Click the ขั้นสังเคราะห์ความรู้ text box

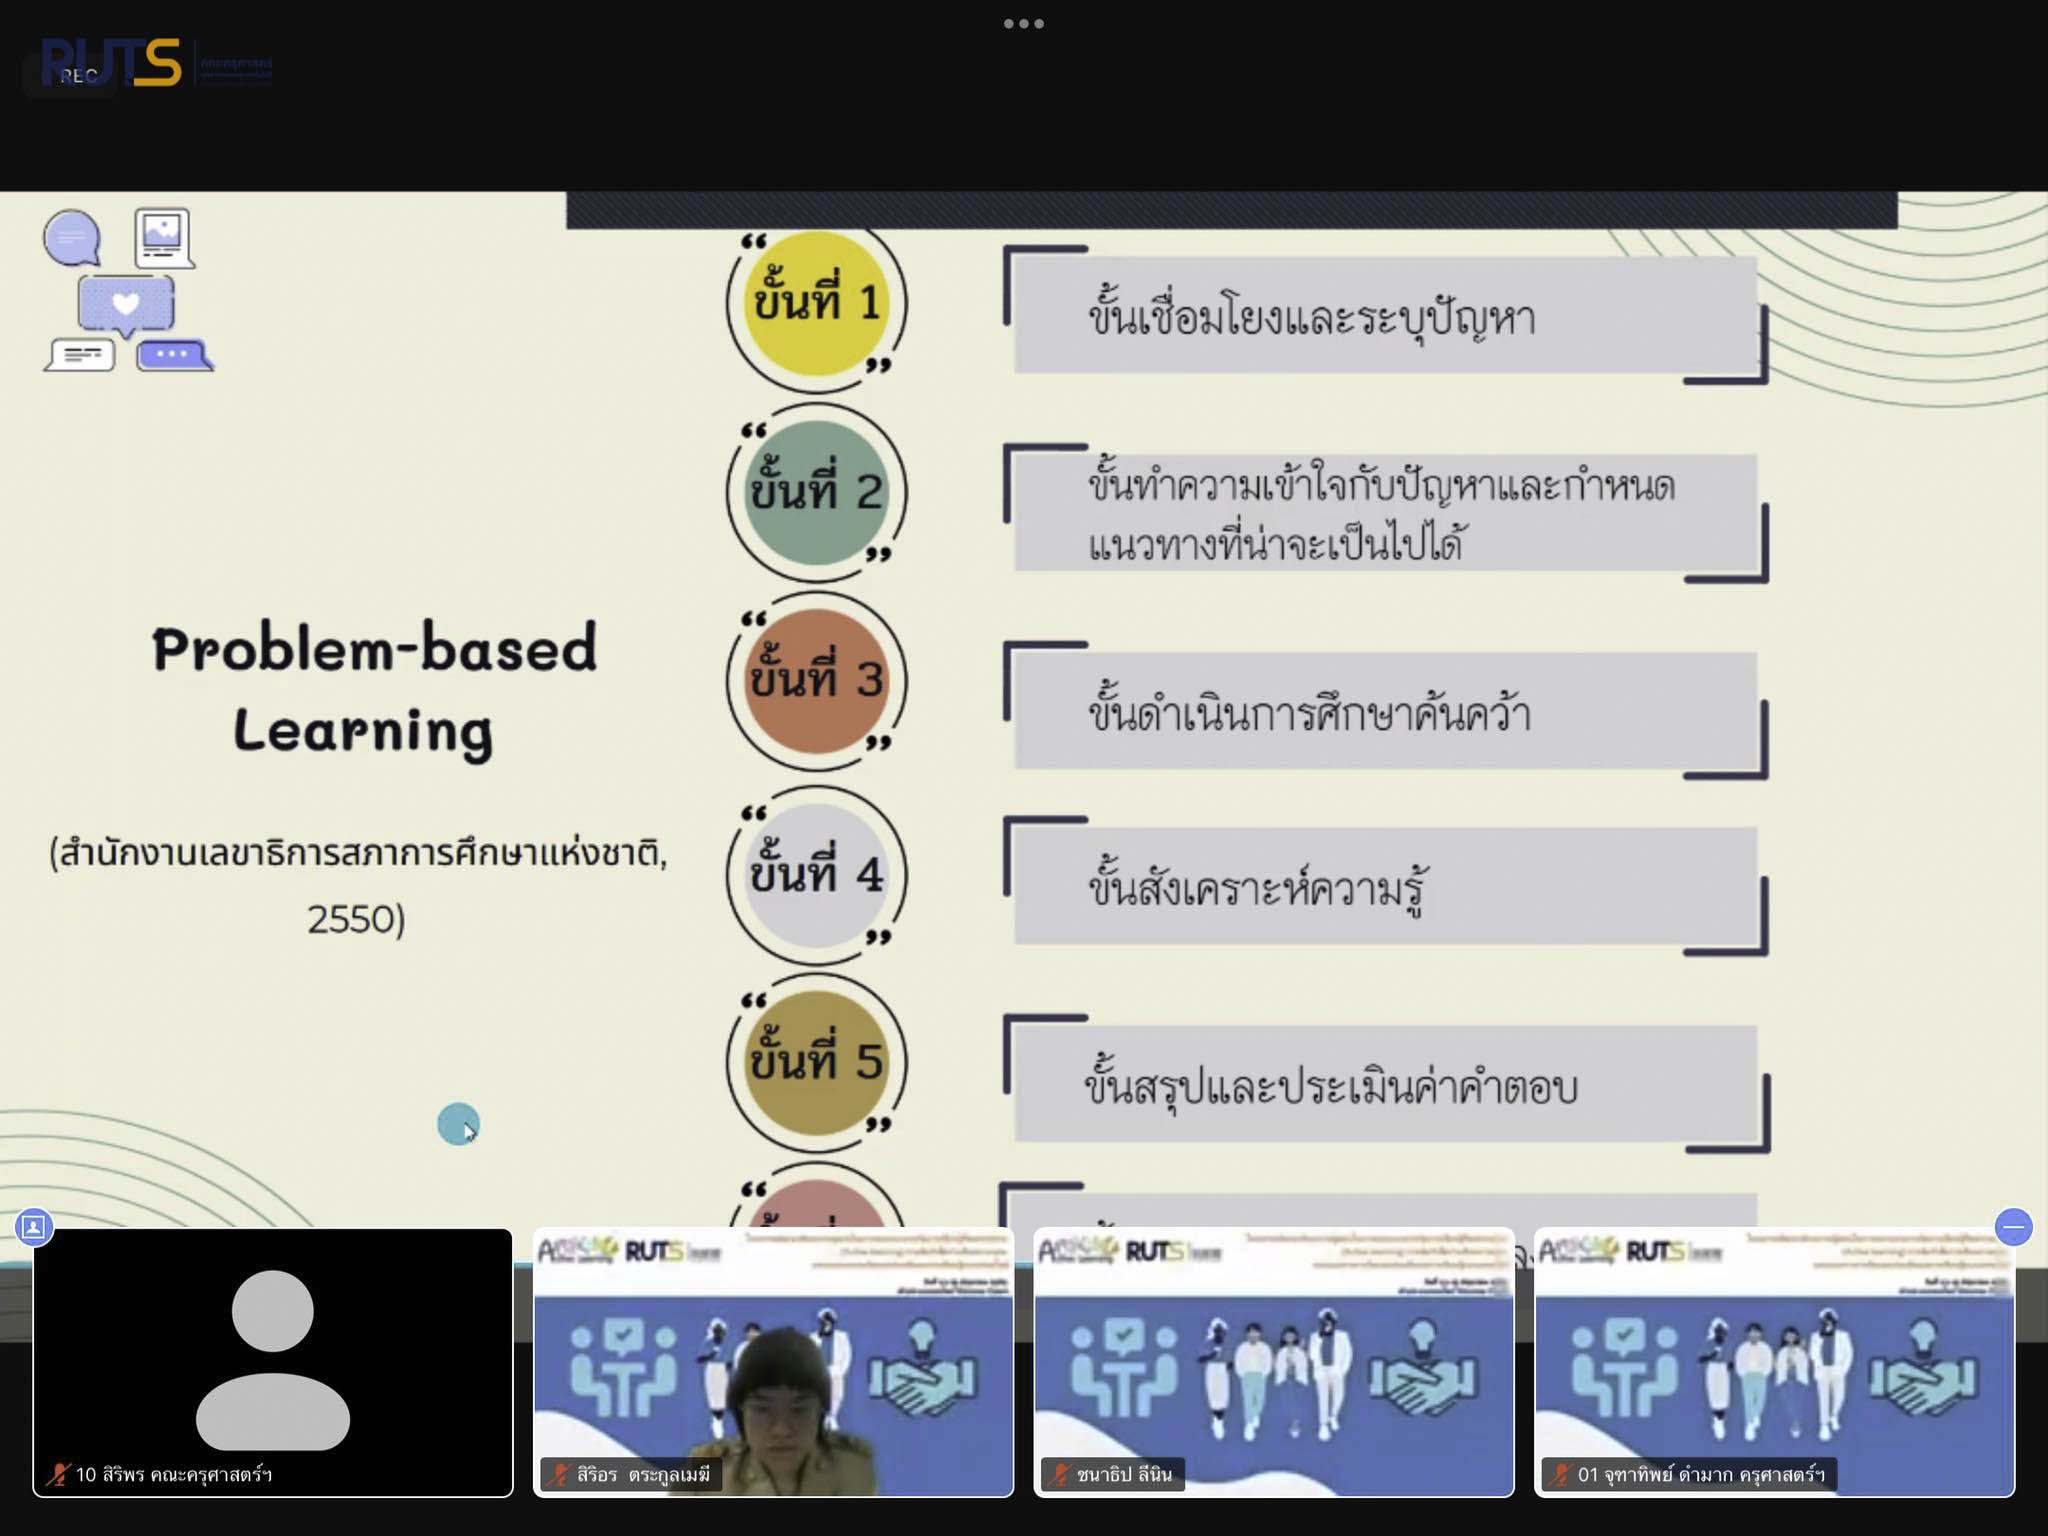pyautogui.click(x=1386, y=886)
